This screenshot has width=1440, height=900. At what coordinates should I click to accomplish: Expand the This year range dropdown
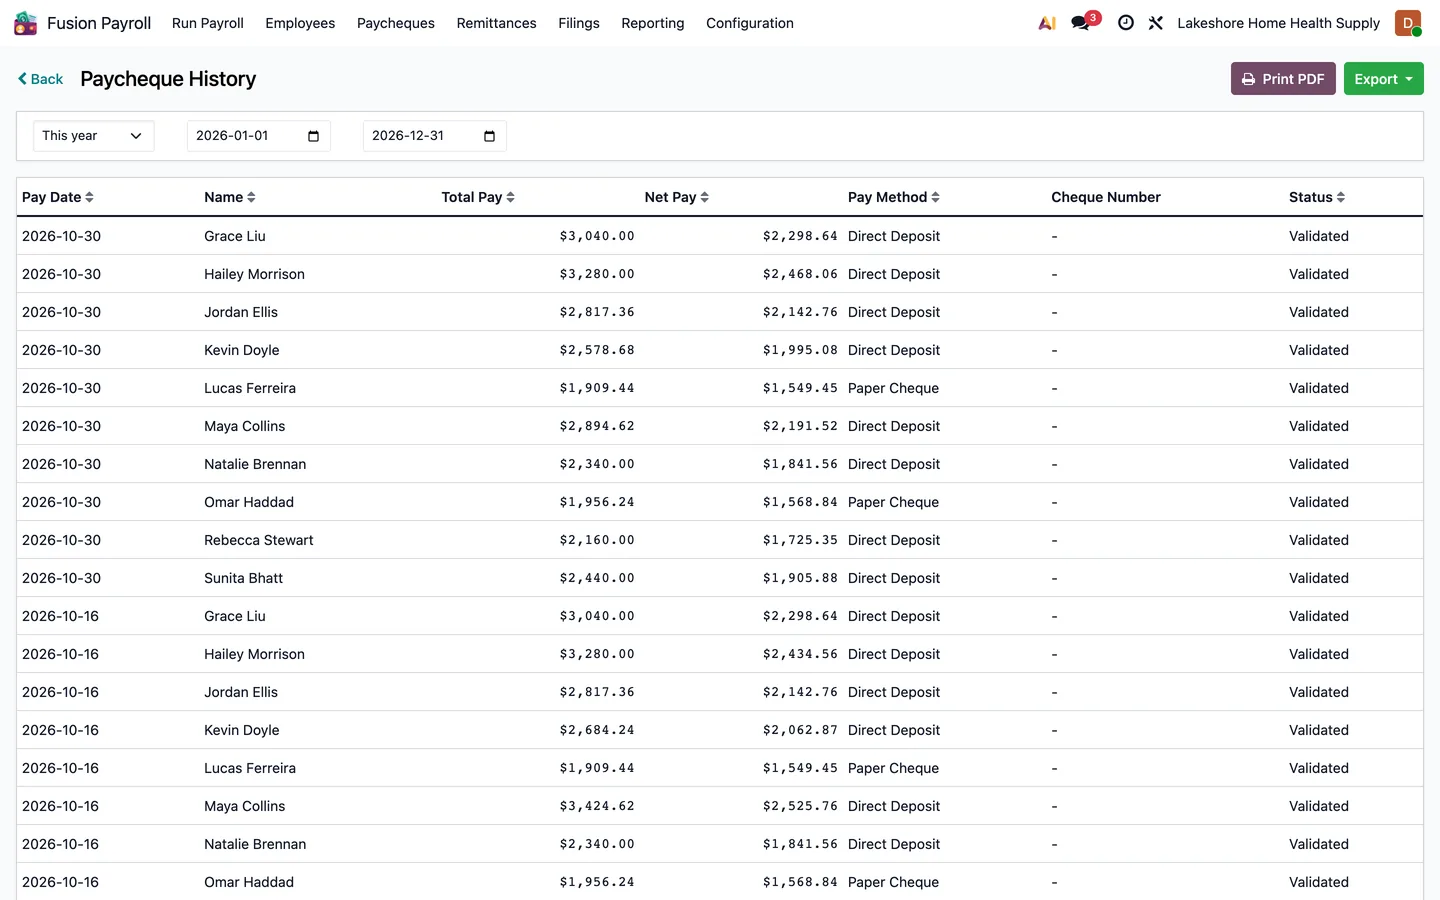[x=94, y=136]
